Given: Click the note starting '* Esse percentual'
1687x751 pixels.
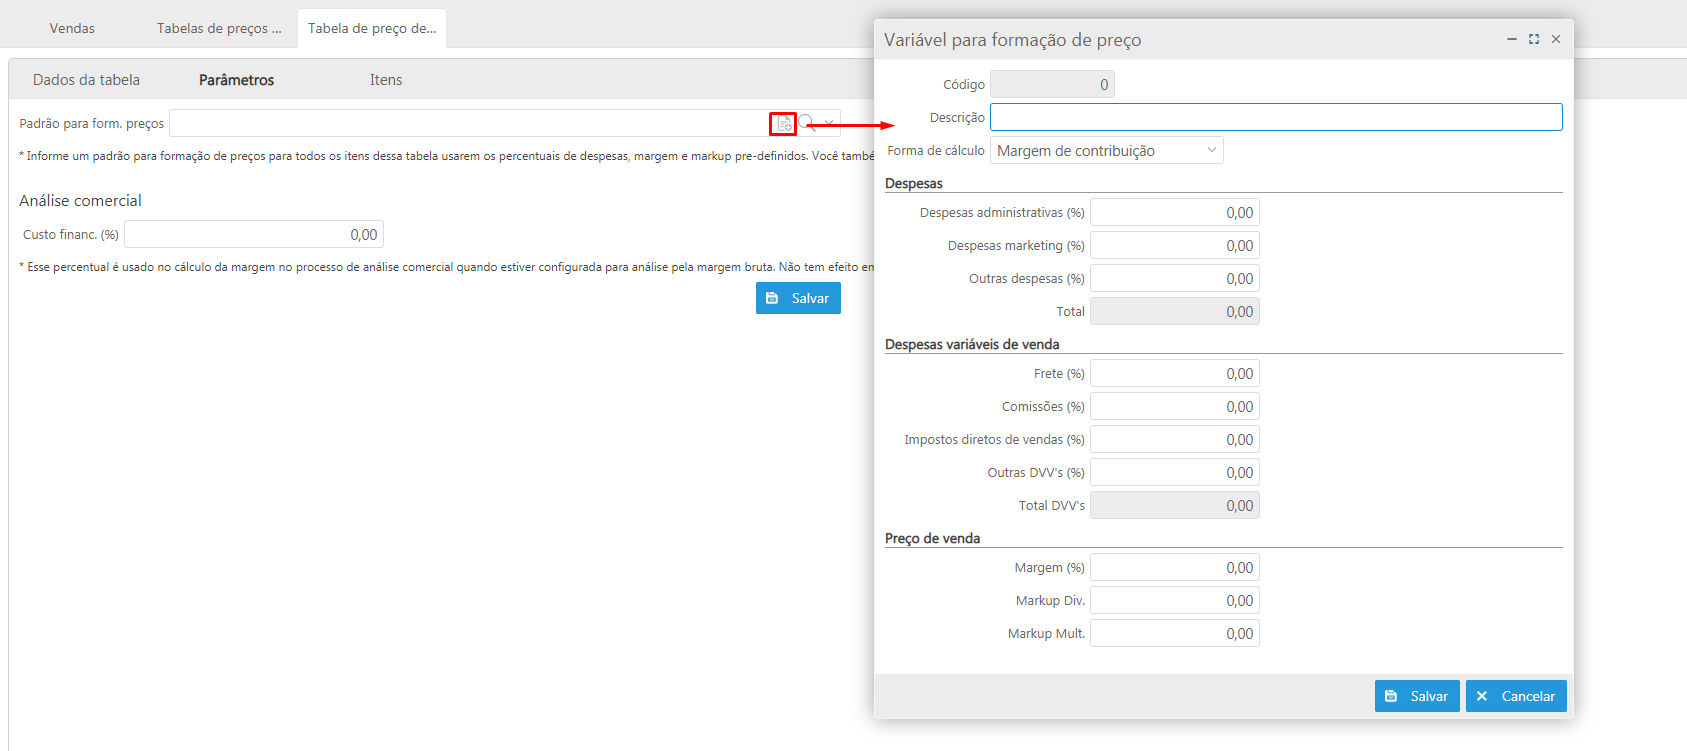Looking at the screenshot, I should coord(447,267).
